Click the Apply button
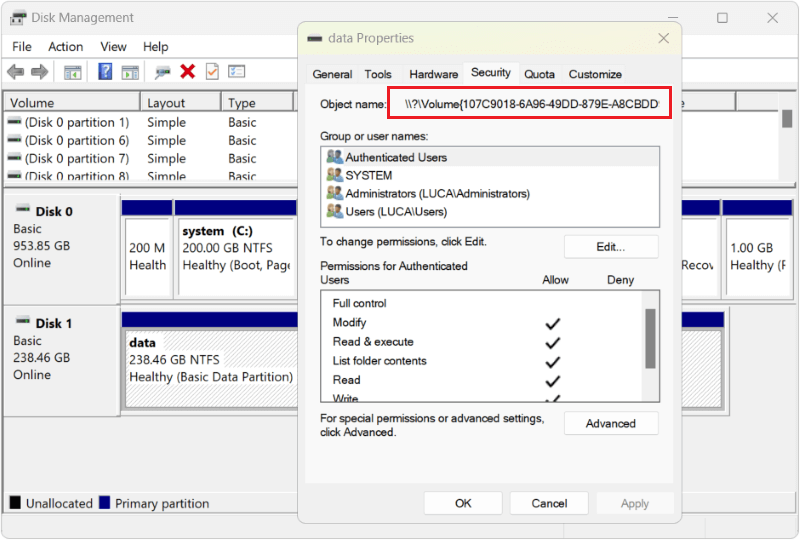The image size is (800, 540). click(x=635, y=503)
